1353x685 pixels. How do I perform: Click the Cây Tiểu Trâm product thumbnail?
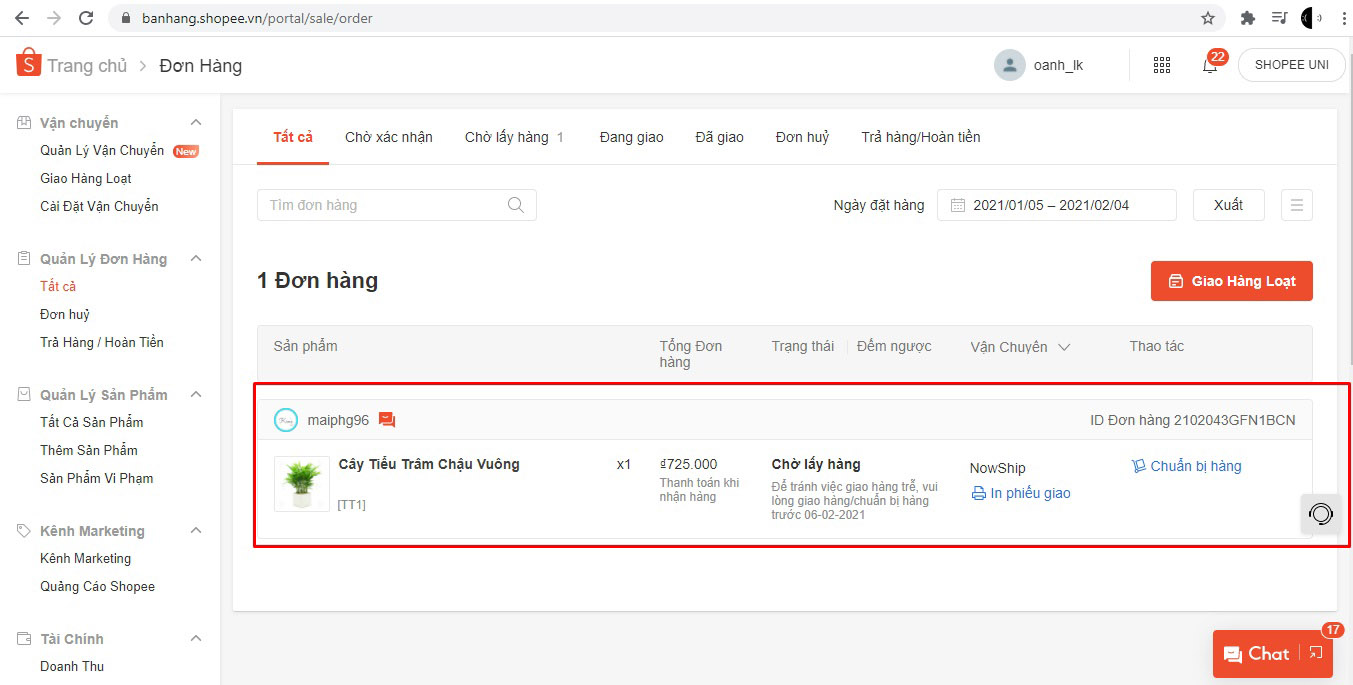pyautogui.click(x=302, y=484)
